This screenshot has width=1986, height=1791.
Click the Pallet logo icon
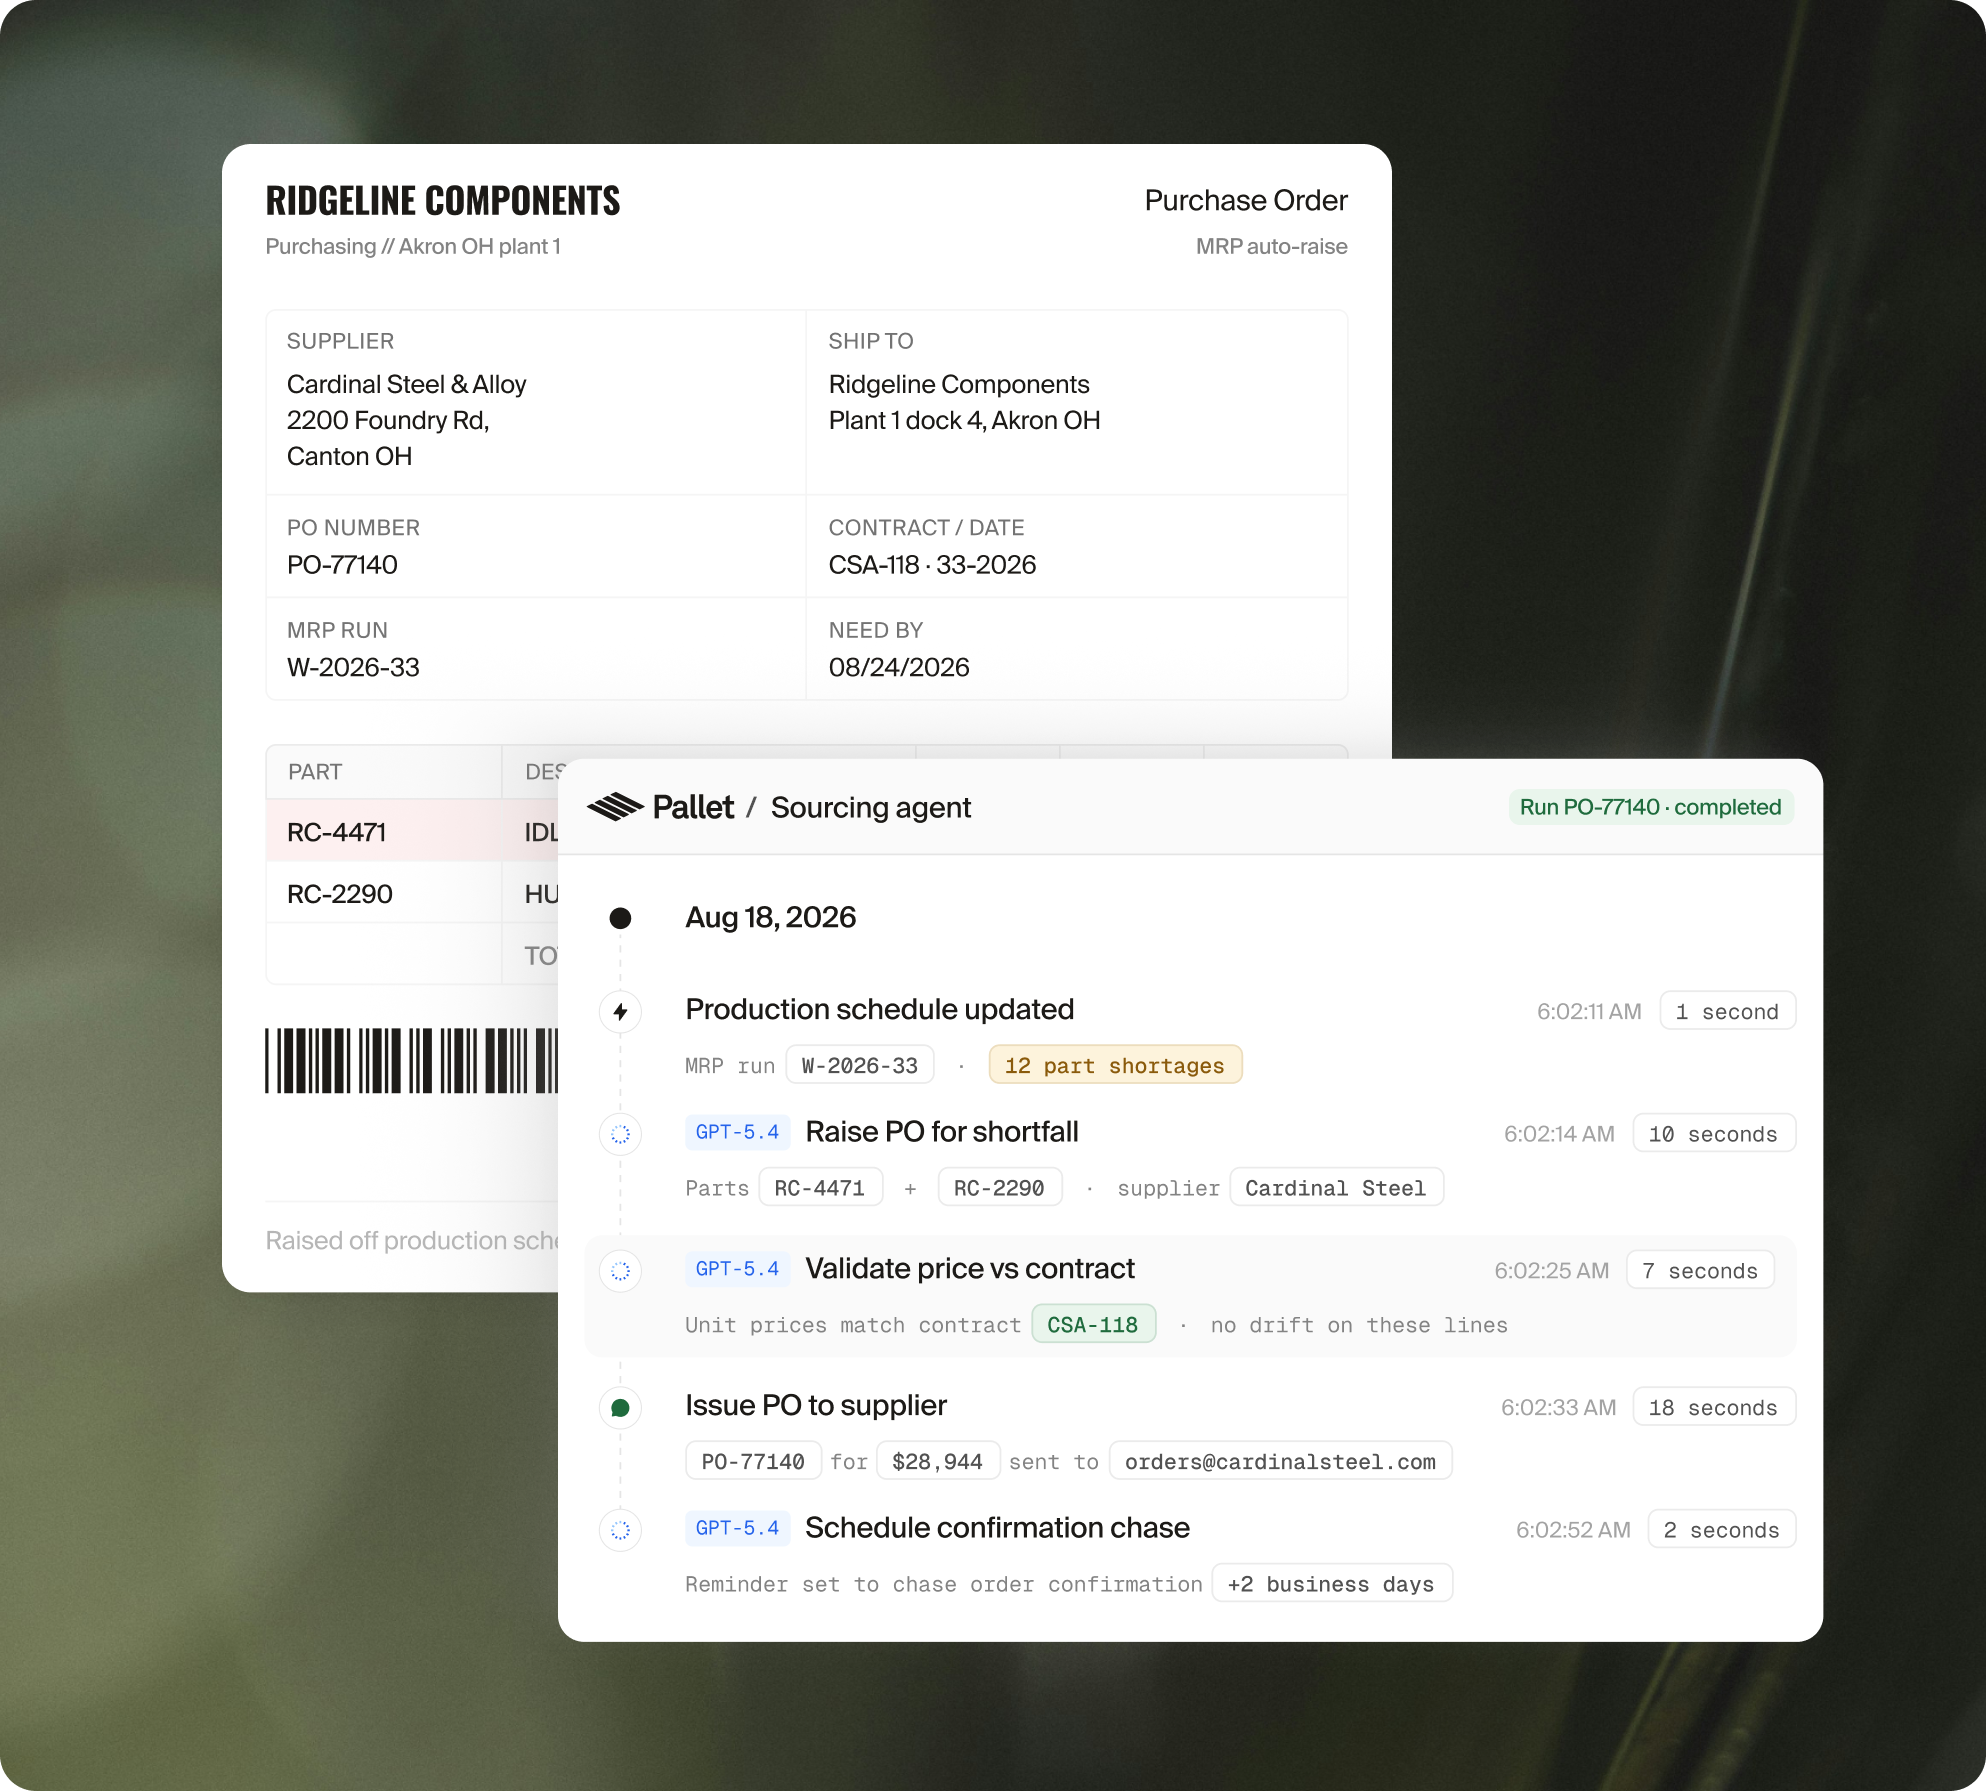point(614,807)
